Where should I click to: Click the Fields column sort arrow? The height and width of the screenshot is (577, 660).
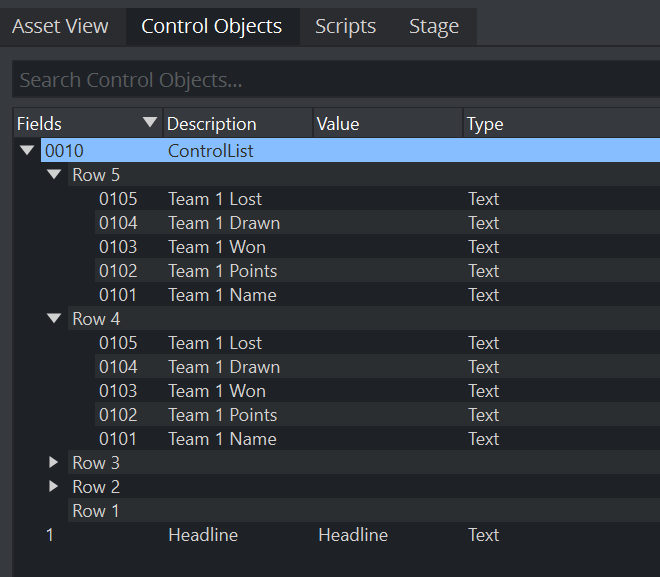click(150, 122)
